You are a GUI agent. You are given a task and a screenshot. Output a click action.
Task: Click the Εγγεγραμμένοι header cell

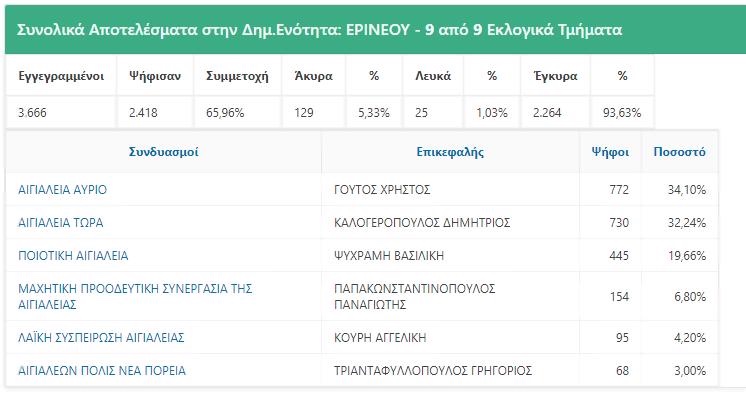tap(60, 76)
